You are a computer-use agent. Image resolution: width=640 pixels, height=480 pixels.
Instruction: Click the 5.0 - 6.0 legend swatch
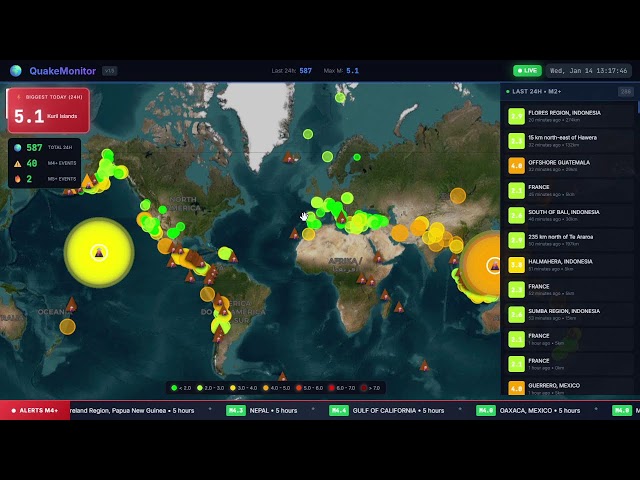click(x=299, y=388)
